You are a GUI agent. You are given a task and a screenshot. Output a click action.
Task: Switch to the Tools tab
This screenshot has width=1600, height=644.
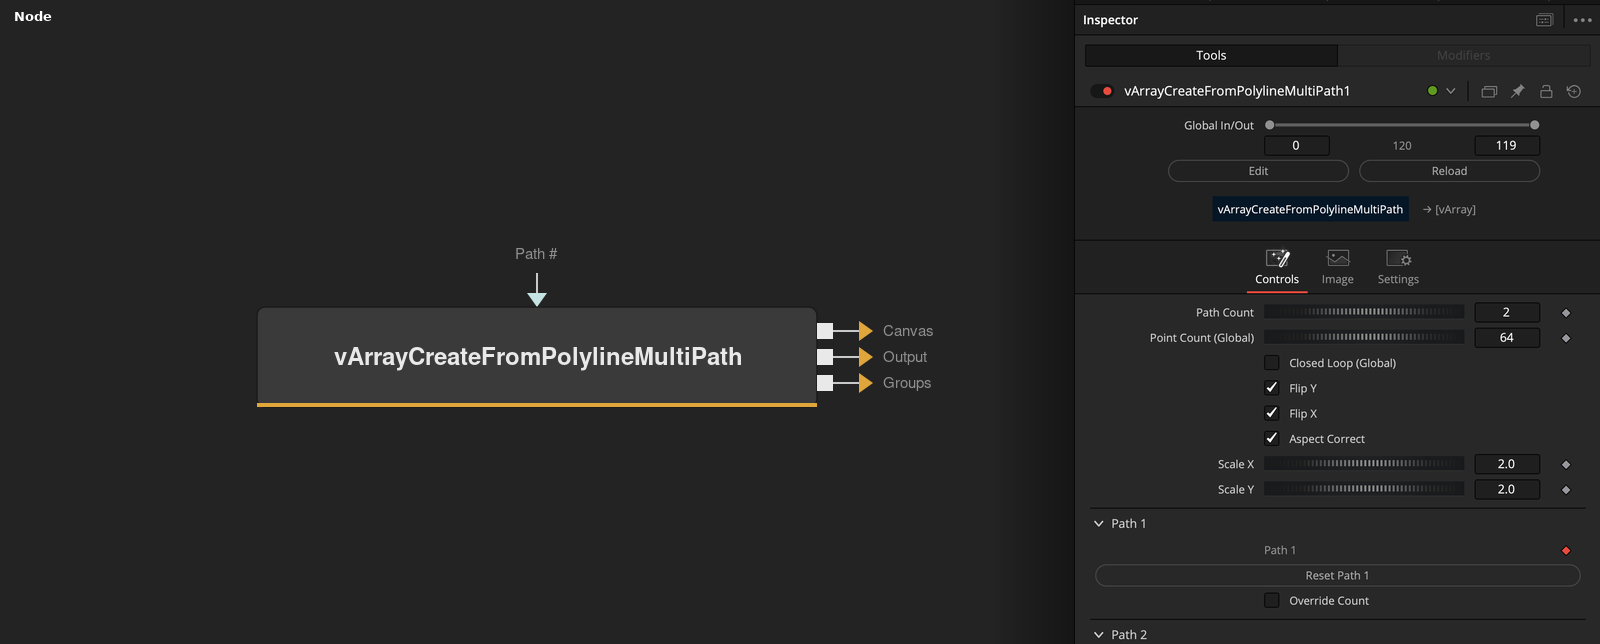click(1211, 55)
